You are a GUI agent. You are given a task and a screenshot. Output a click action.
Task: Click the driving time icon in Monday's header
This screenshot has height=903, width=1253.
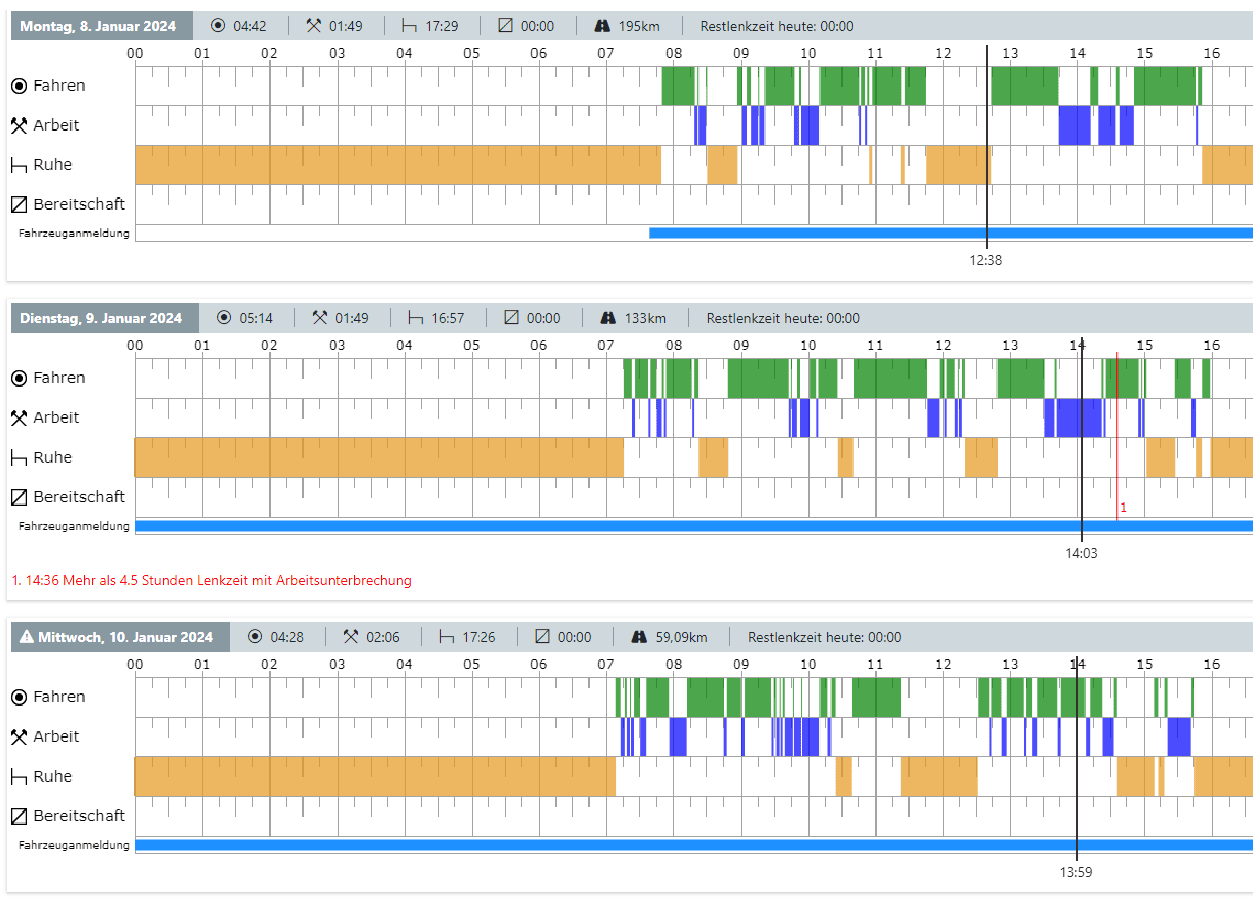[x=219, y=26]
